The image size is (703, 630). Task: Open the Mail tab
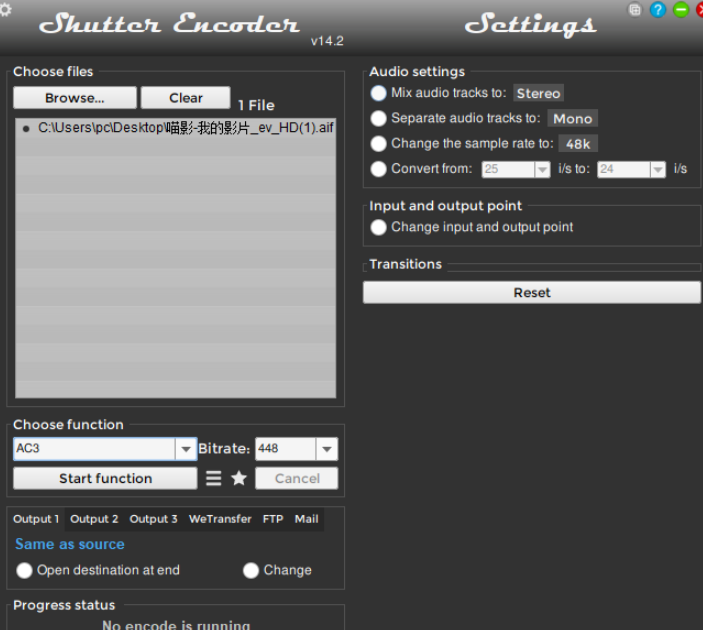[x=307, y=519]
